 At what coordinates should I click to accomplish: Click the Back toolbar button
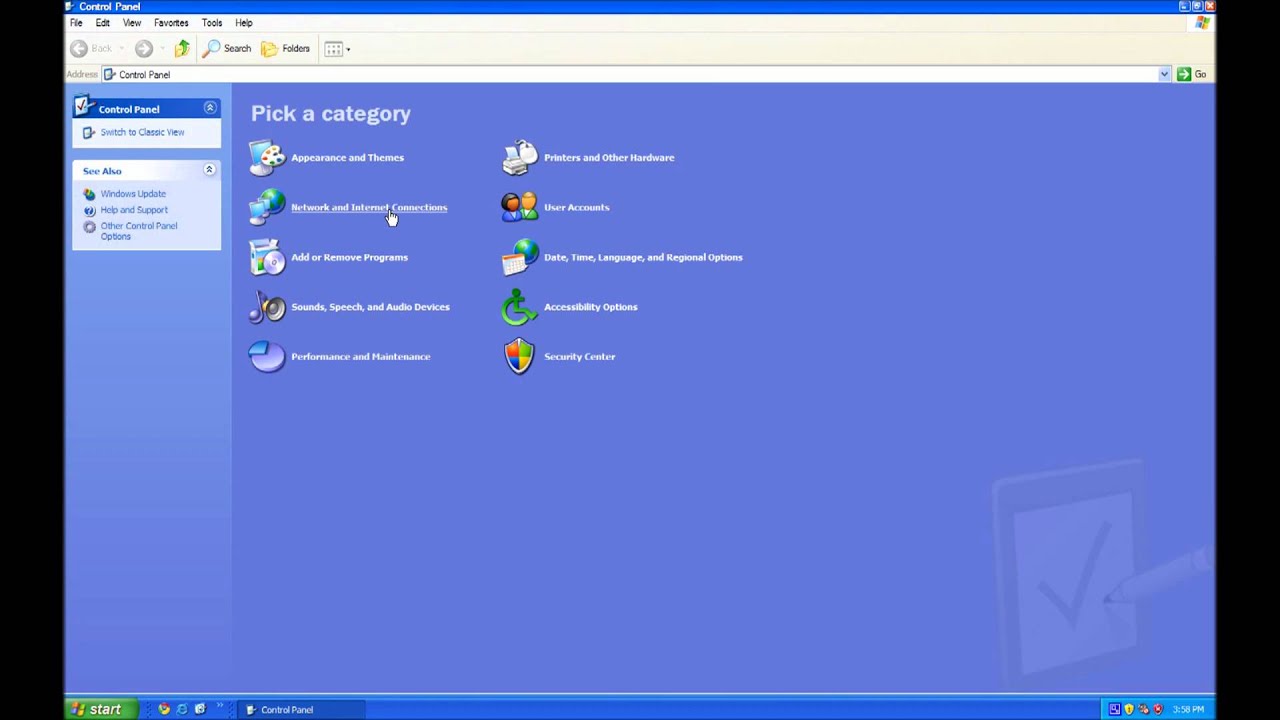[91, 48]
